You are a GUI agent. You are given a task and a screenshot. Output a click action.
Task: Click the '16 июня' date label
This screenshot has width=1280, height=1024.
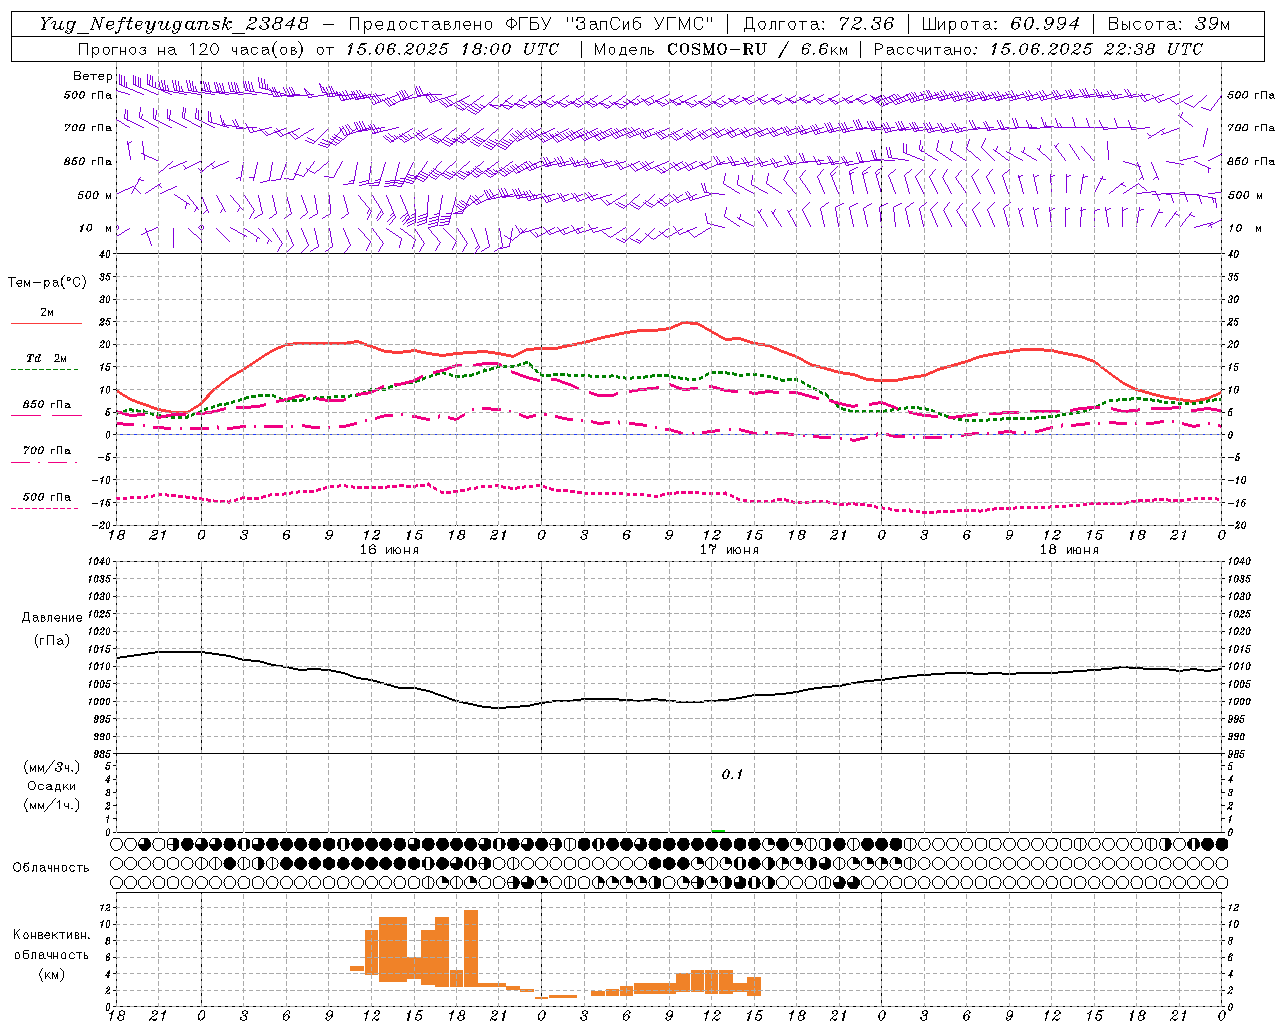[x=389, y=550]
